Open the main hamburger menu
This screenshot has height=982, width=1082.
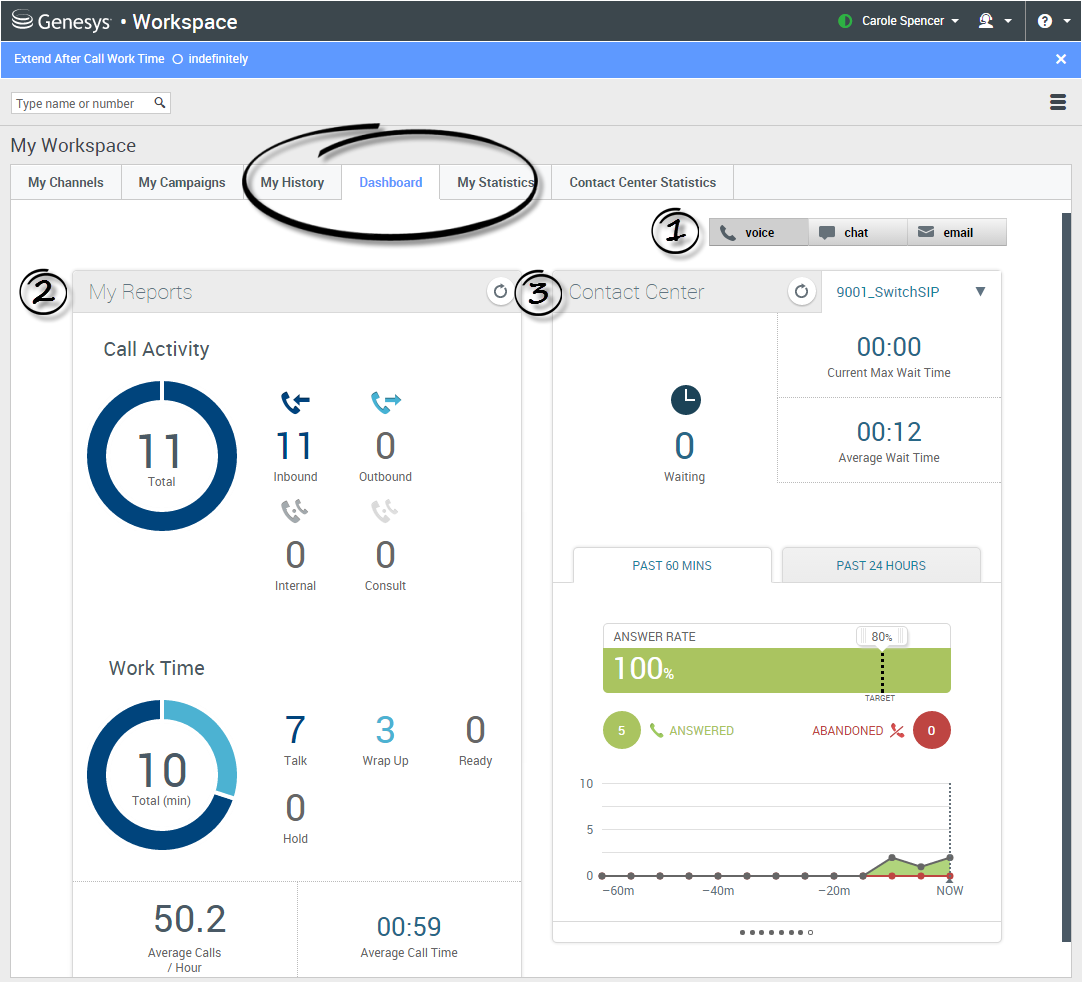(x=1058, y=102)
